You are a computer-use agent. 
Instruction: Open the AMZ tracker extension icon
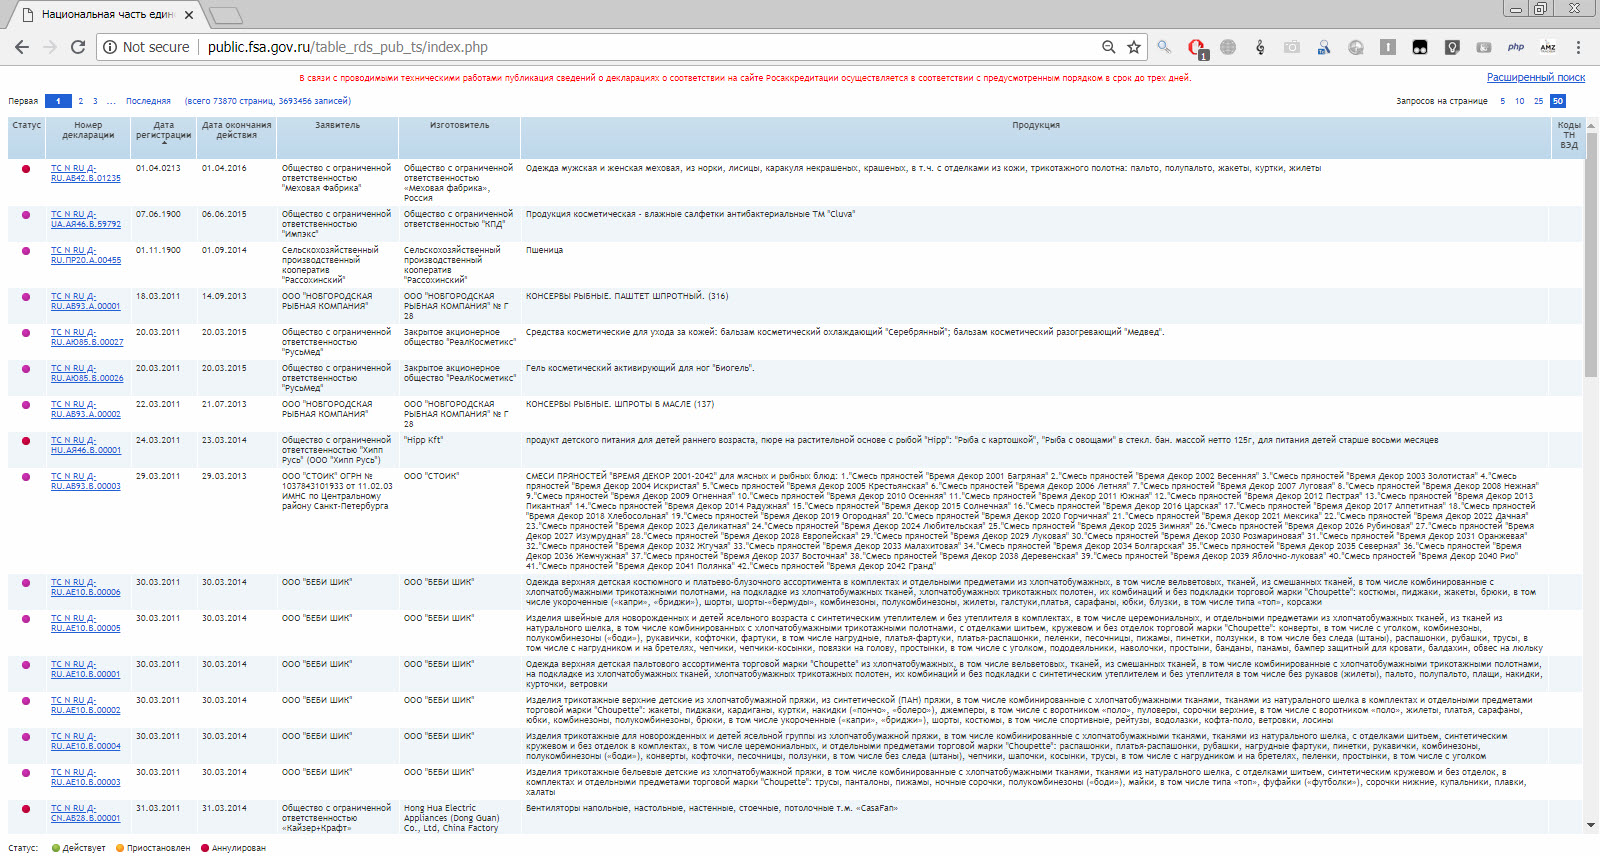(1548, 47)
